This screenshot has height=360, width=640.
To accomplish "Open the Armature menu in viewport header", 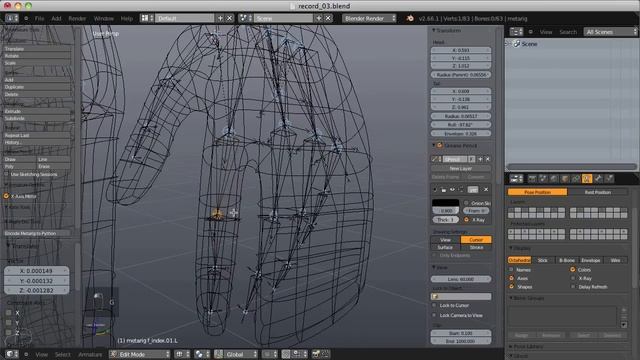I will click(x=90, y=354).
